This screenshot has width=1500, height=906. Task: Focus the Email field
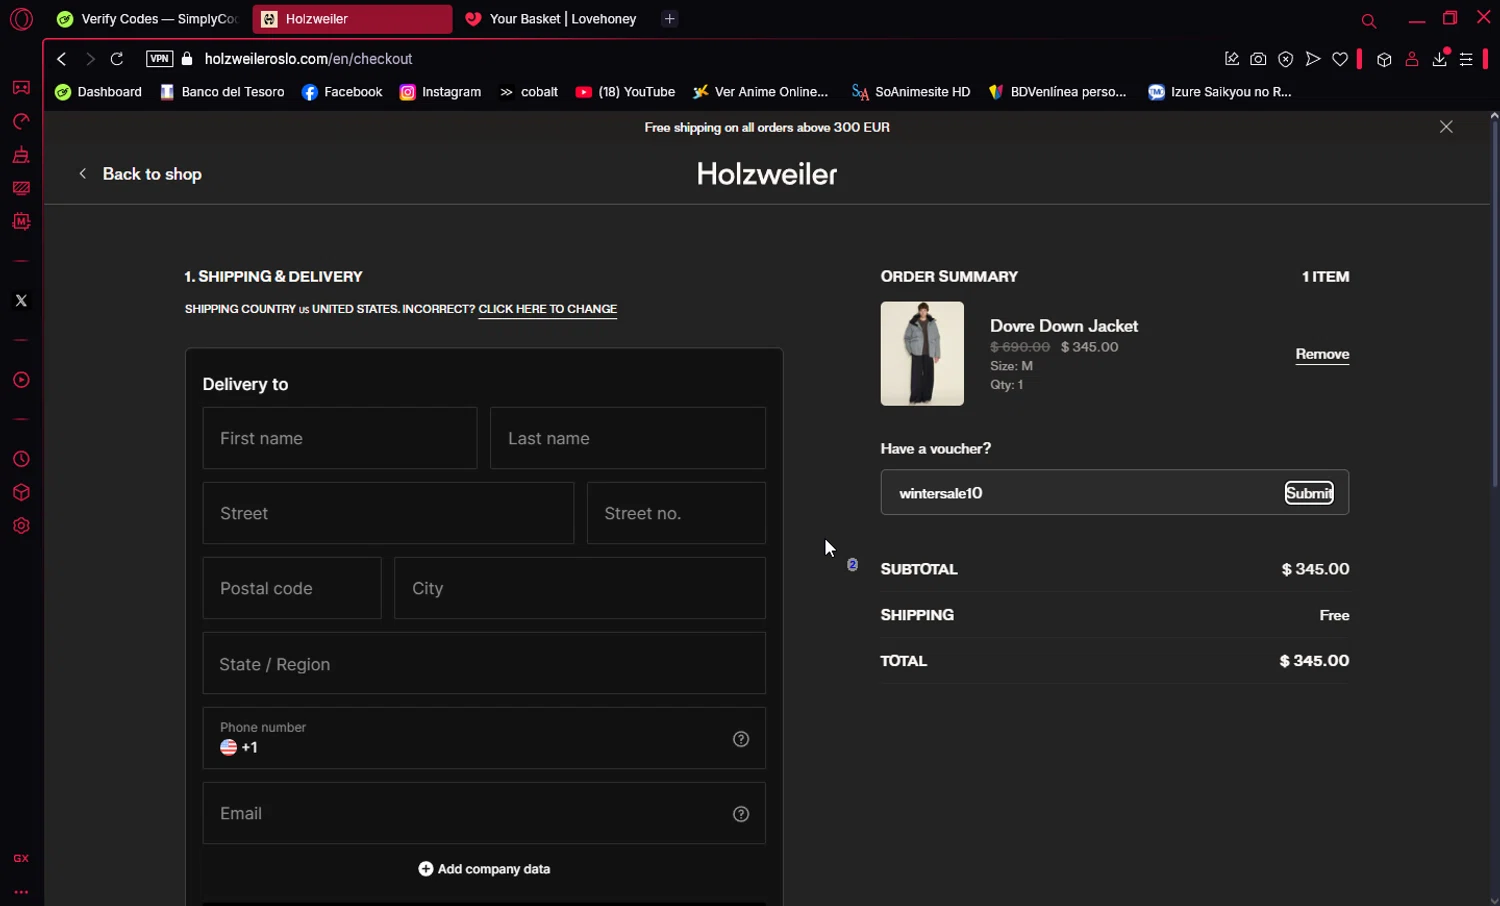pos(484,813)
